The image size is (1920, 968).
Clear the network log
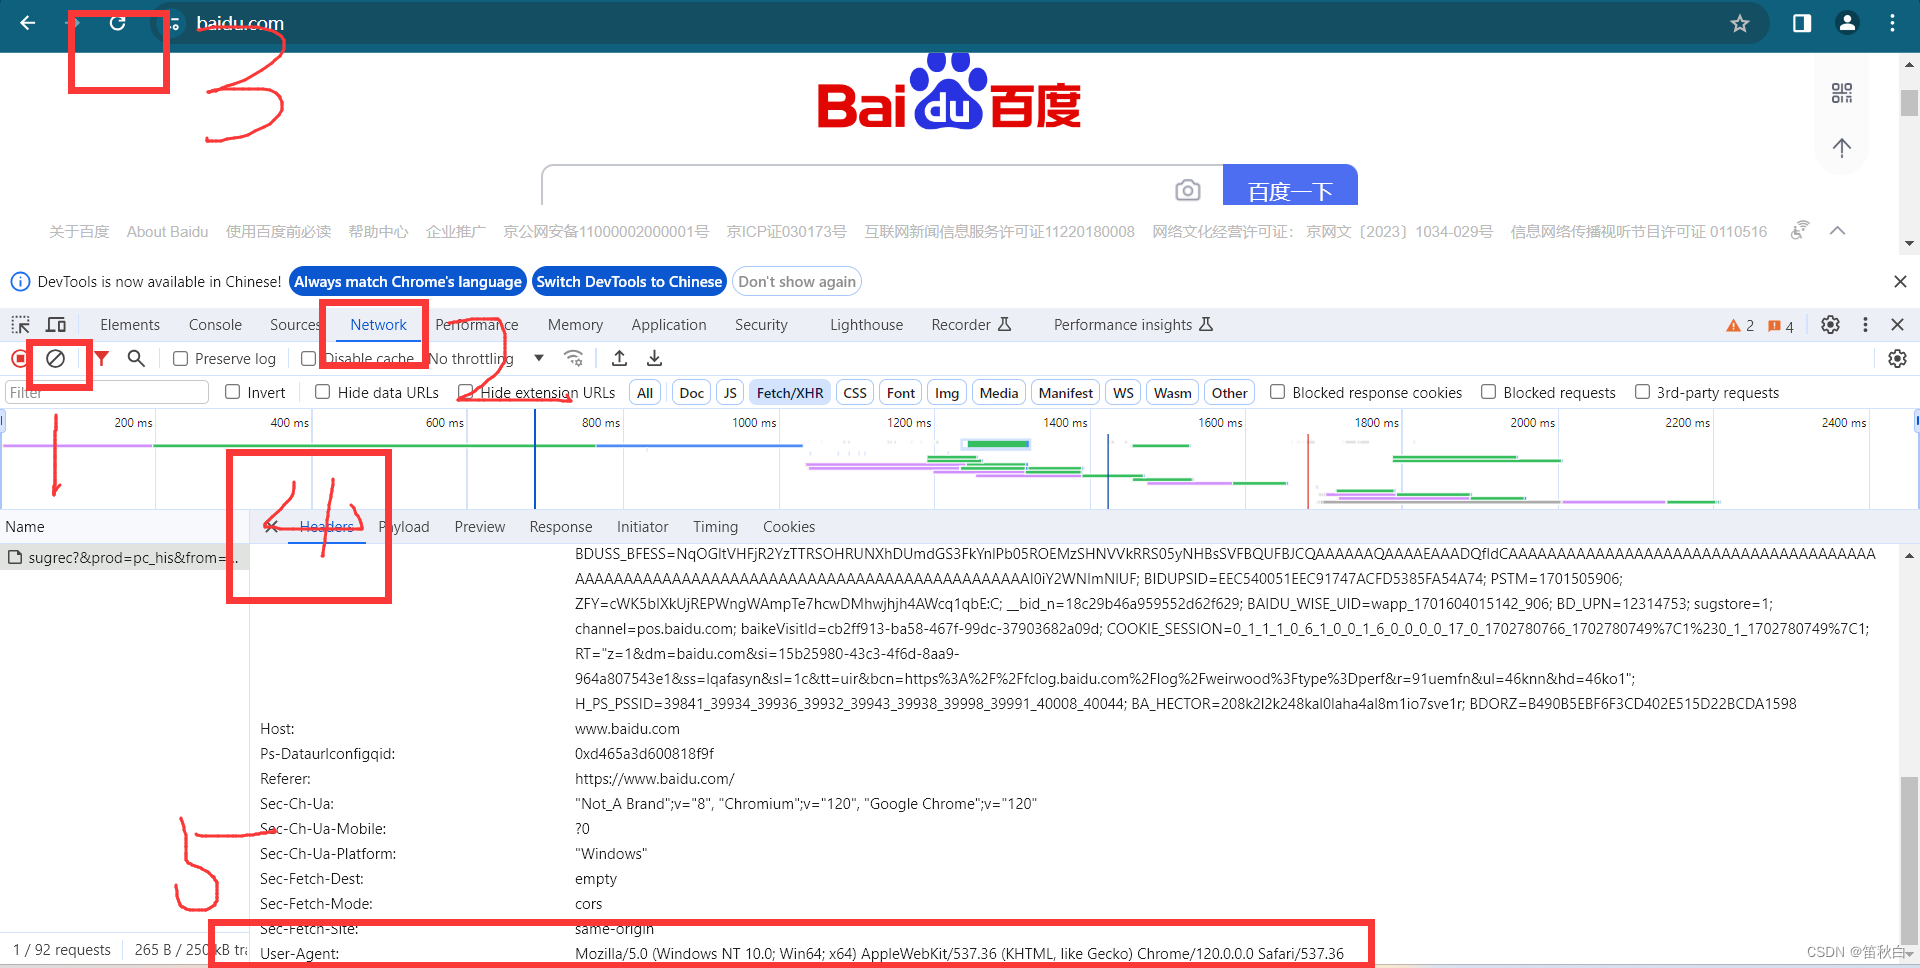pos(56,358)
